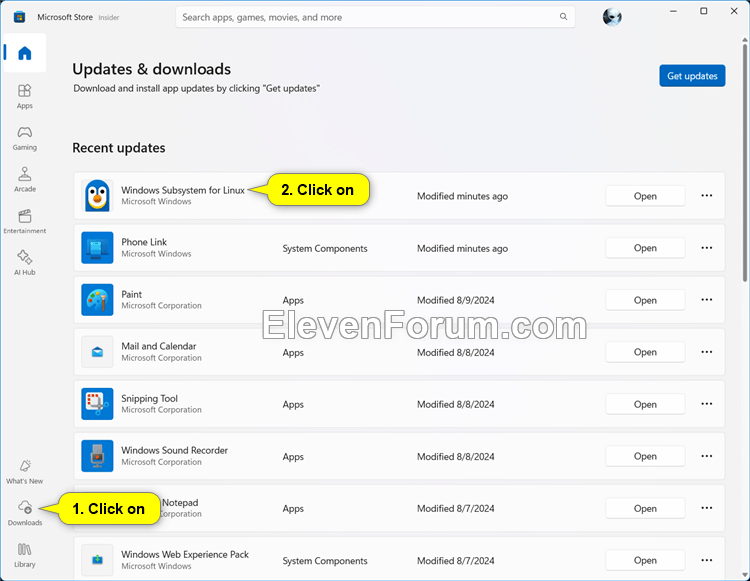Select Mail and Calendar title text
750x581 pixels.
tap(159, 346)
